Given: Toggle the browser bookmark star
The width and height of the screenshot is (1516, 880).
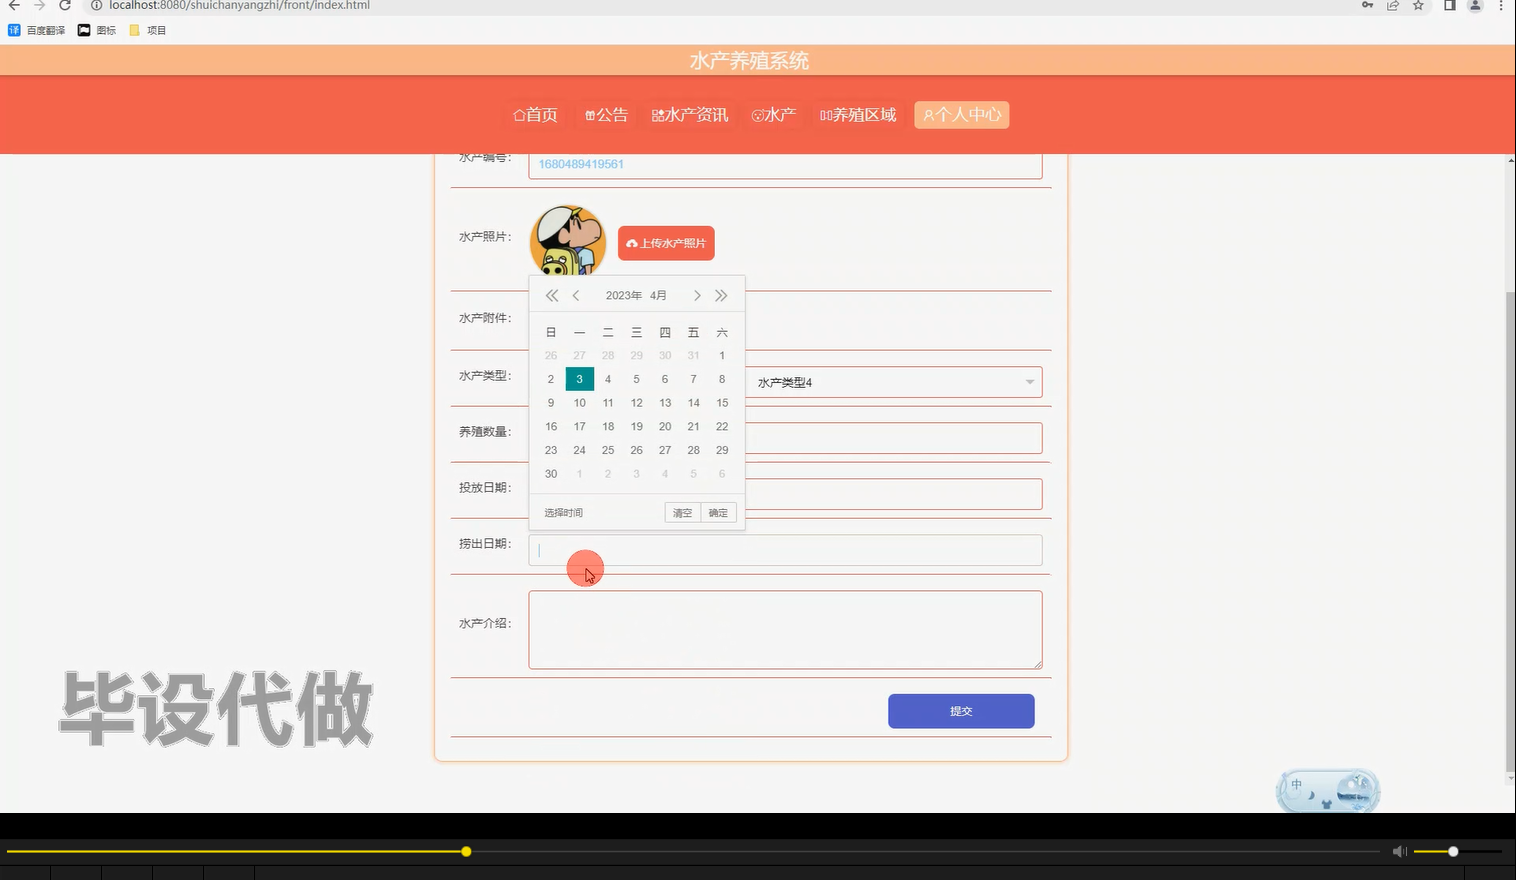Looking at the screenshot, I should pos(1417,6).
